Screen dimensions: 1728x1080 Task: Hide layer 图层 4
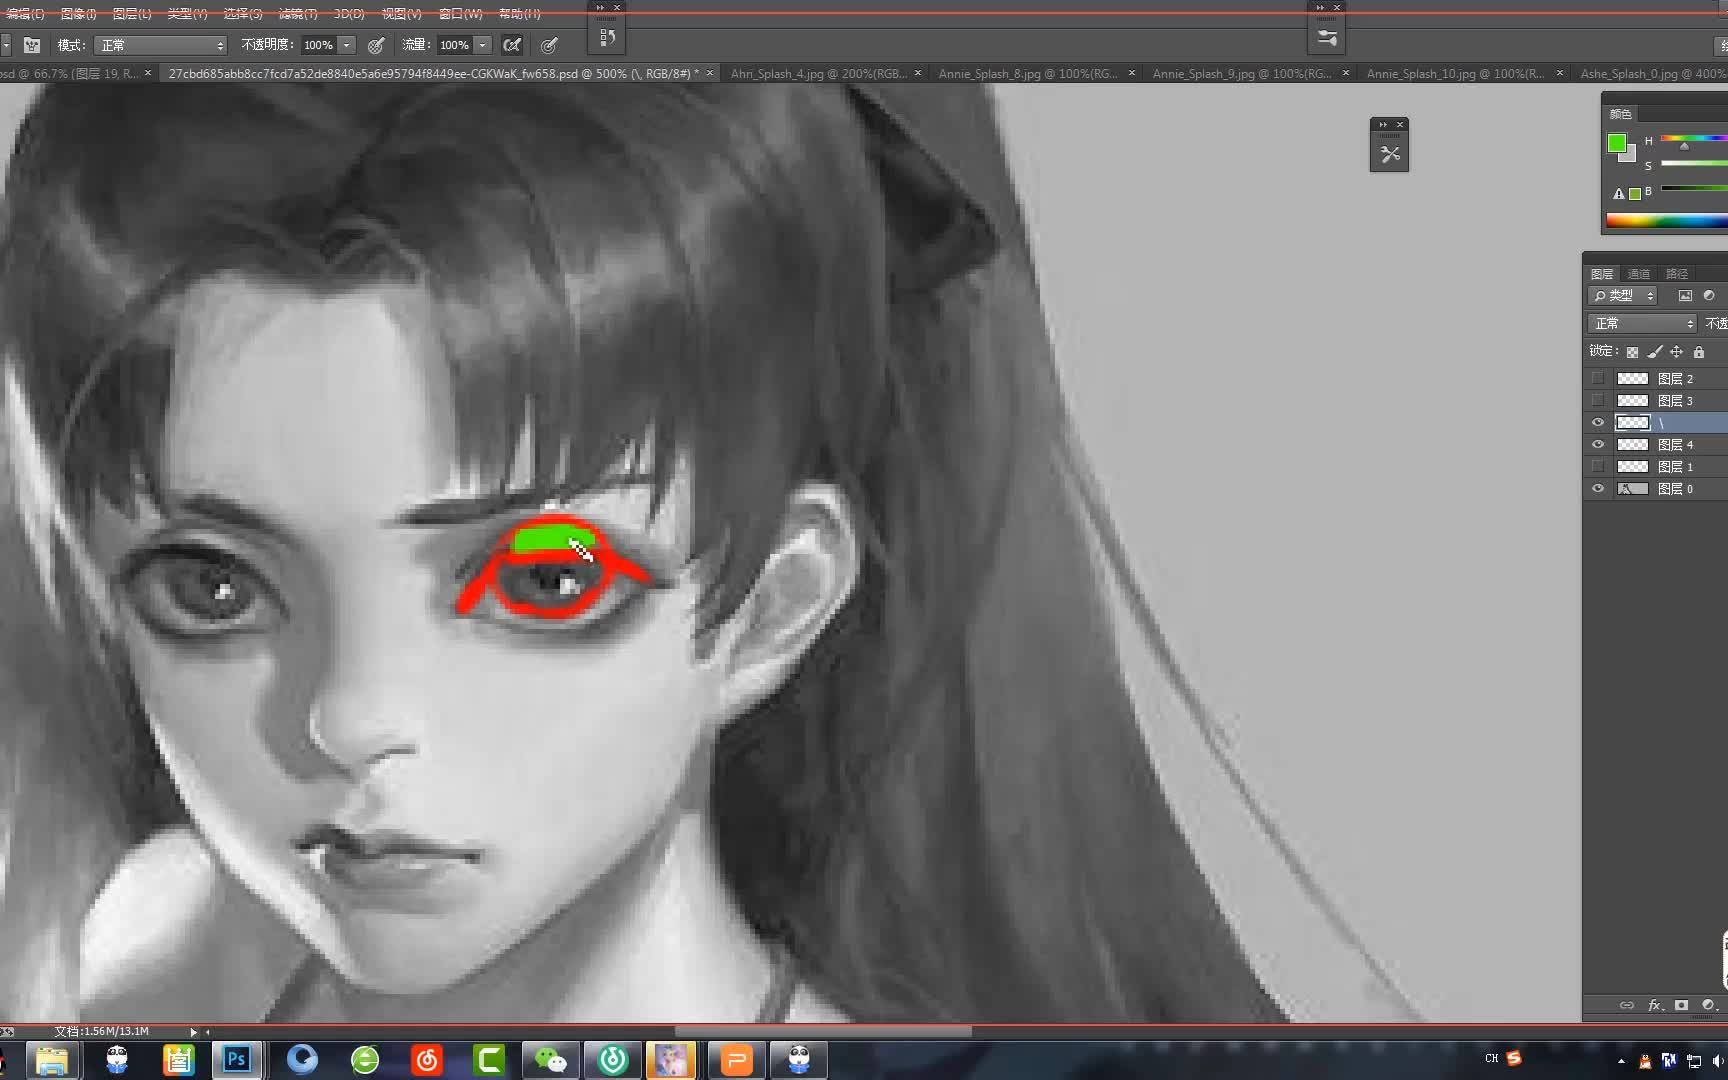click(x=1598, y=444)
